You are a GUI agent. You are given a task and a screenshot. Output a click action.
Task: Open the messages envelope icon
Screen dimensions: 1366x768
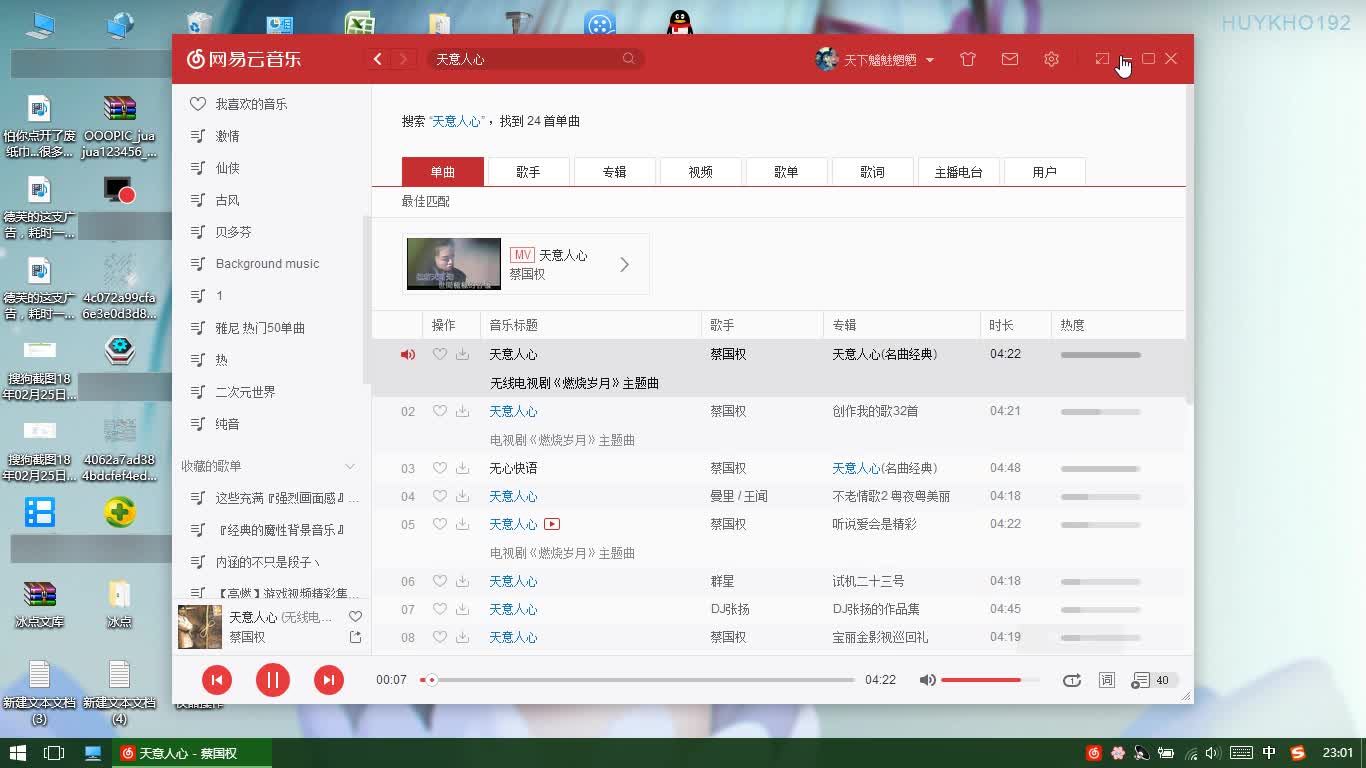[1010, 59]
